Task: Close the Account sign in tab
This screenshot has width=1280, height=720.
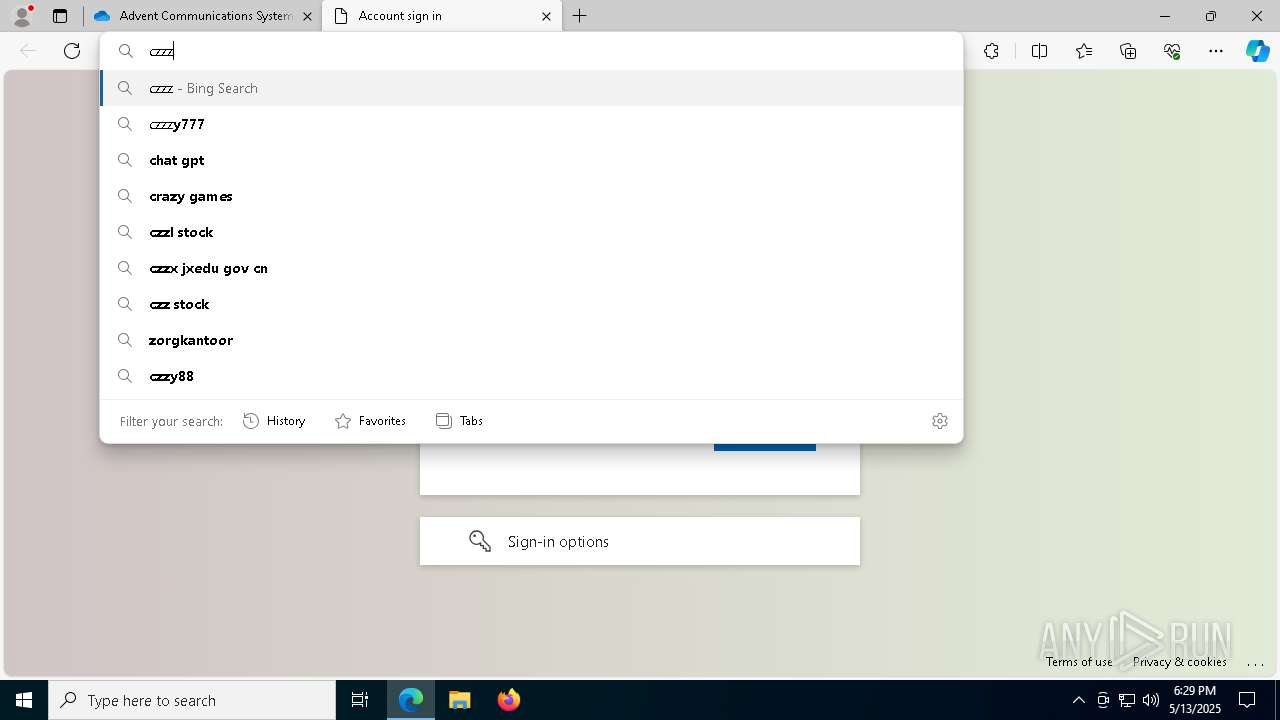Action: [x=546, y=16]
